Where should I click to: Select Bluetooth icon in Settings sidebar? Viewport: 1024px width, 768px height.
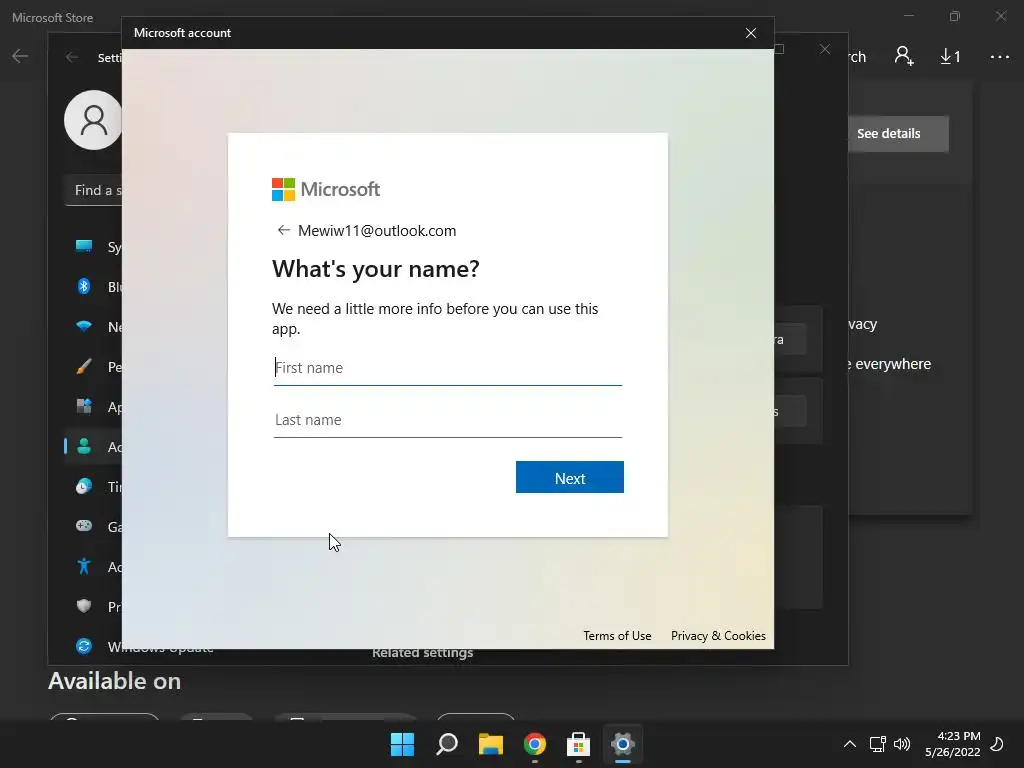(84, 286)
